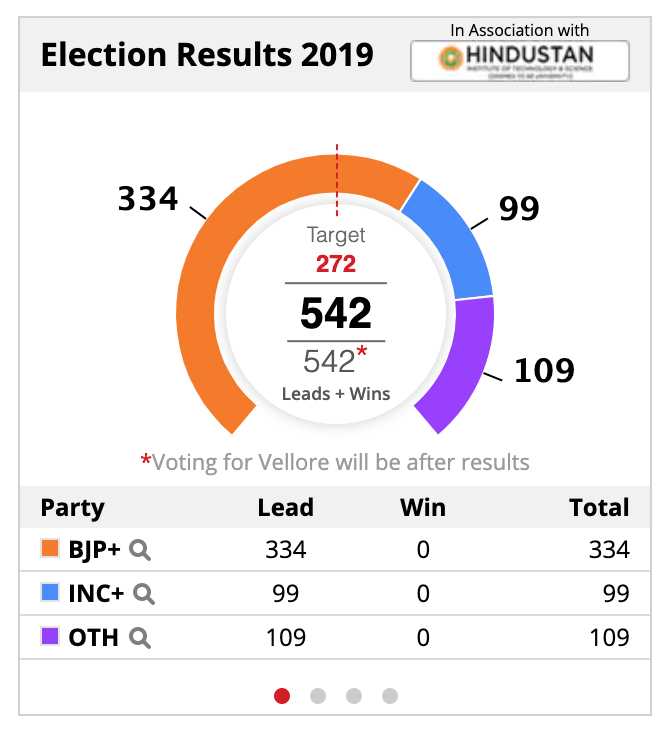
Task: Click the Total column header
Action: tap(599, 508)
